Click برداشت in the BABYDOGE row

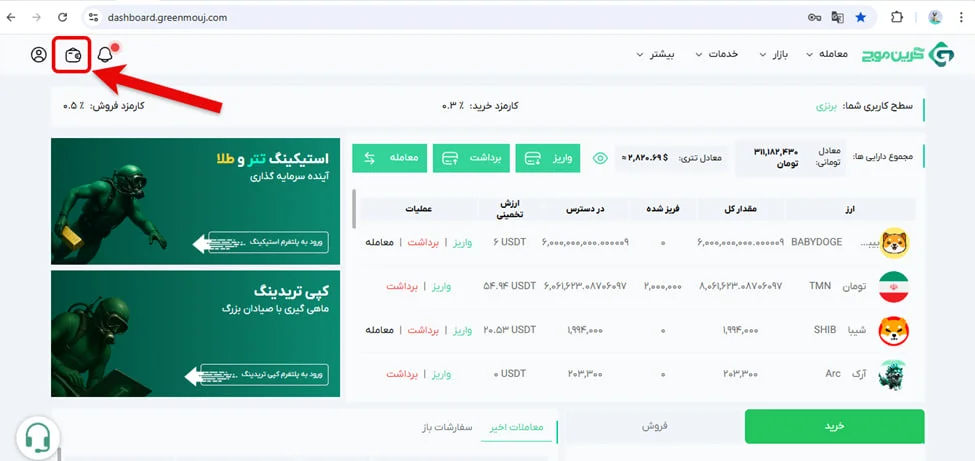[x=423, y=243]
